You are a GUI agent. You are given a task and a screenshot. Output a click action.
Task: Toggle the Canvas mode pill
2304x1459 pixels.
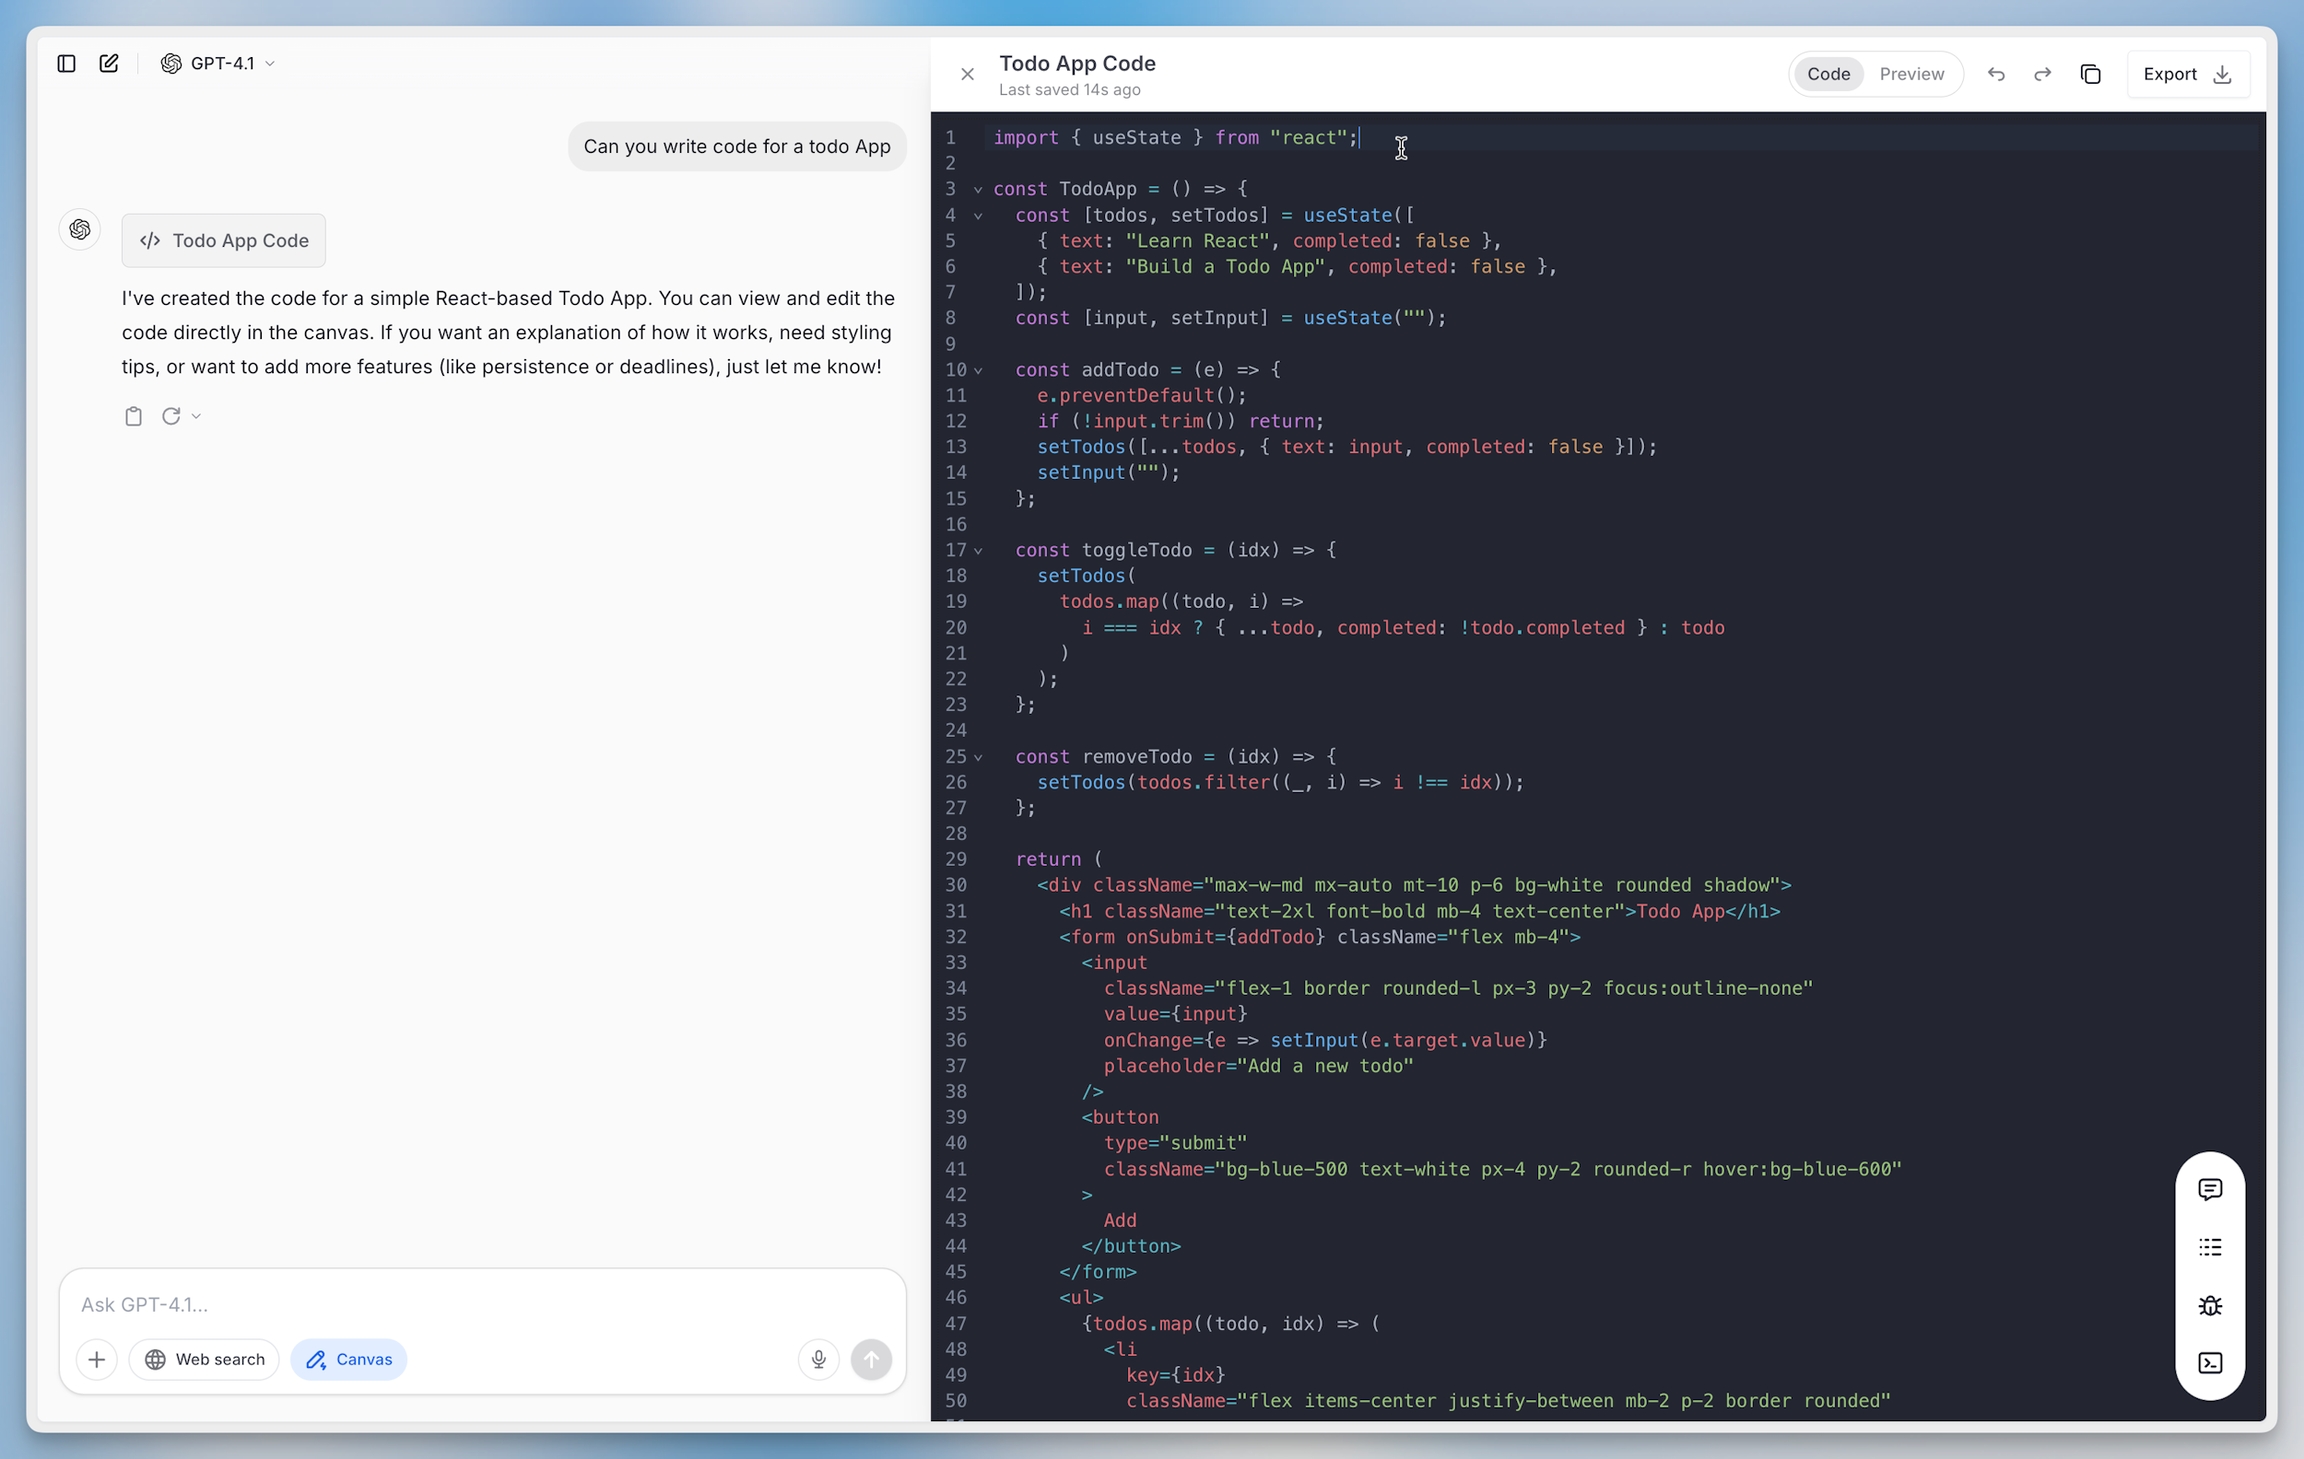click(x=349, y=1359)
